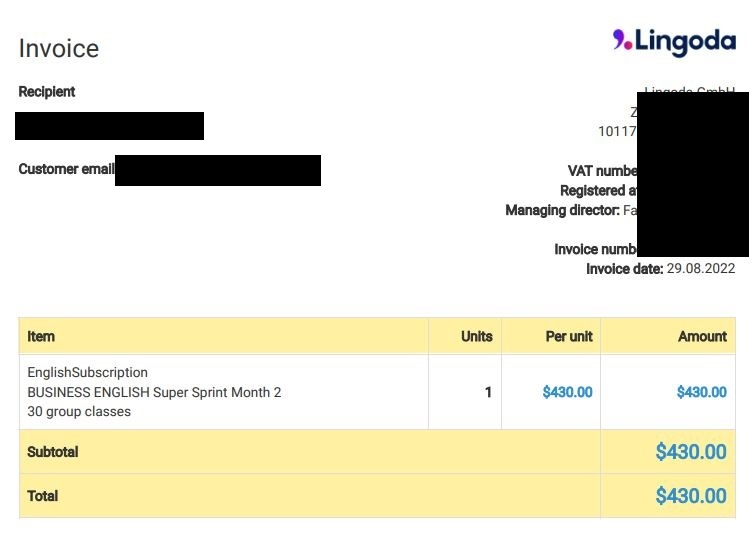
Task: Select the BUSINESS ENGLISH Super Sprint line
Action: coord(154,392)
